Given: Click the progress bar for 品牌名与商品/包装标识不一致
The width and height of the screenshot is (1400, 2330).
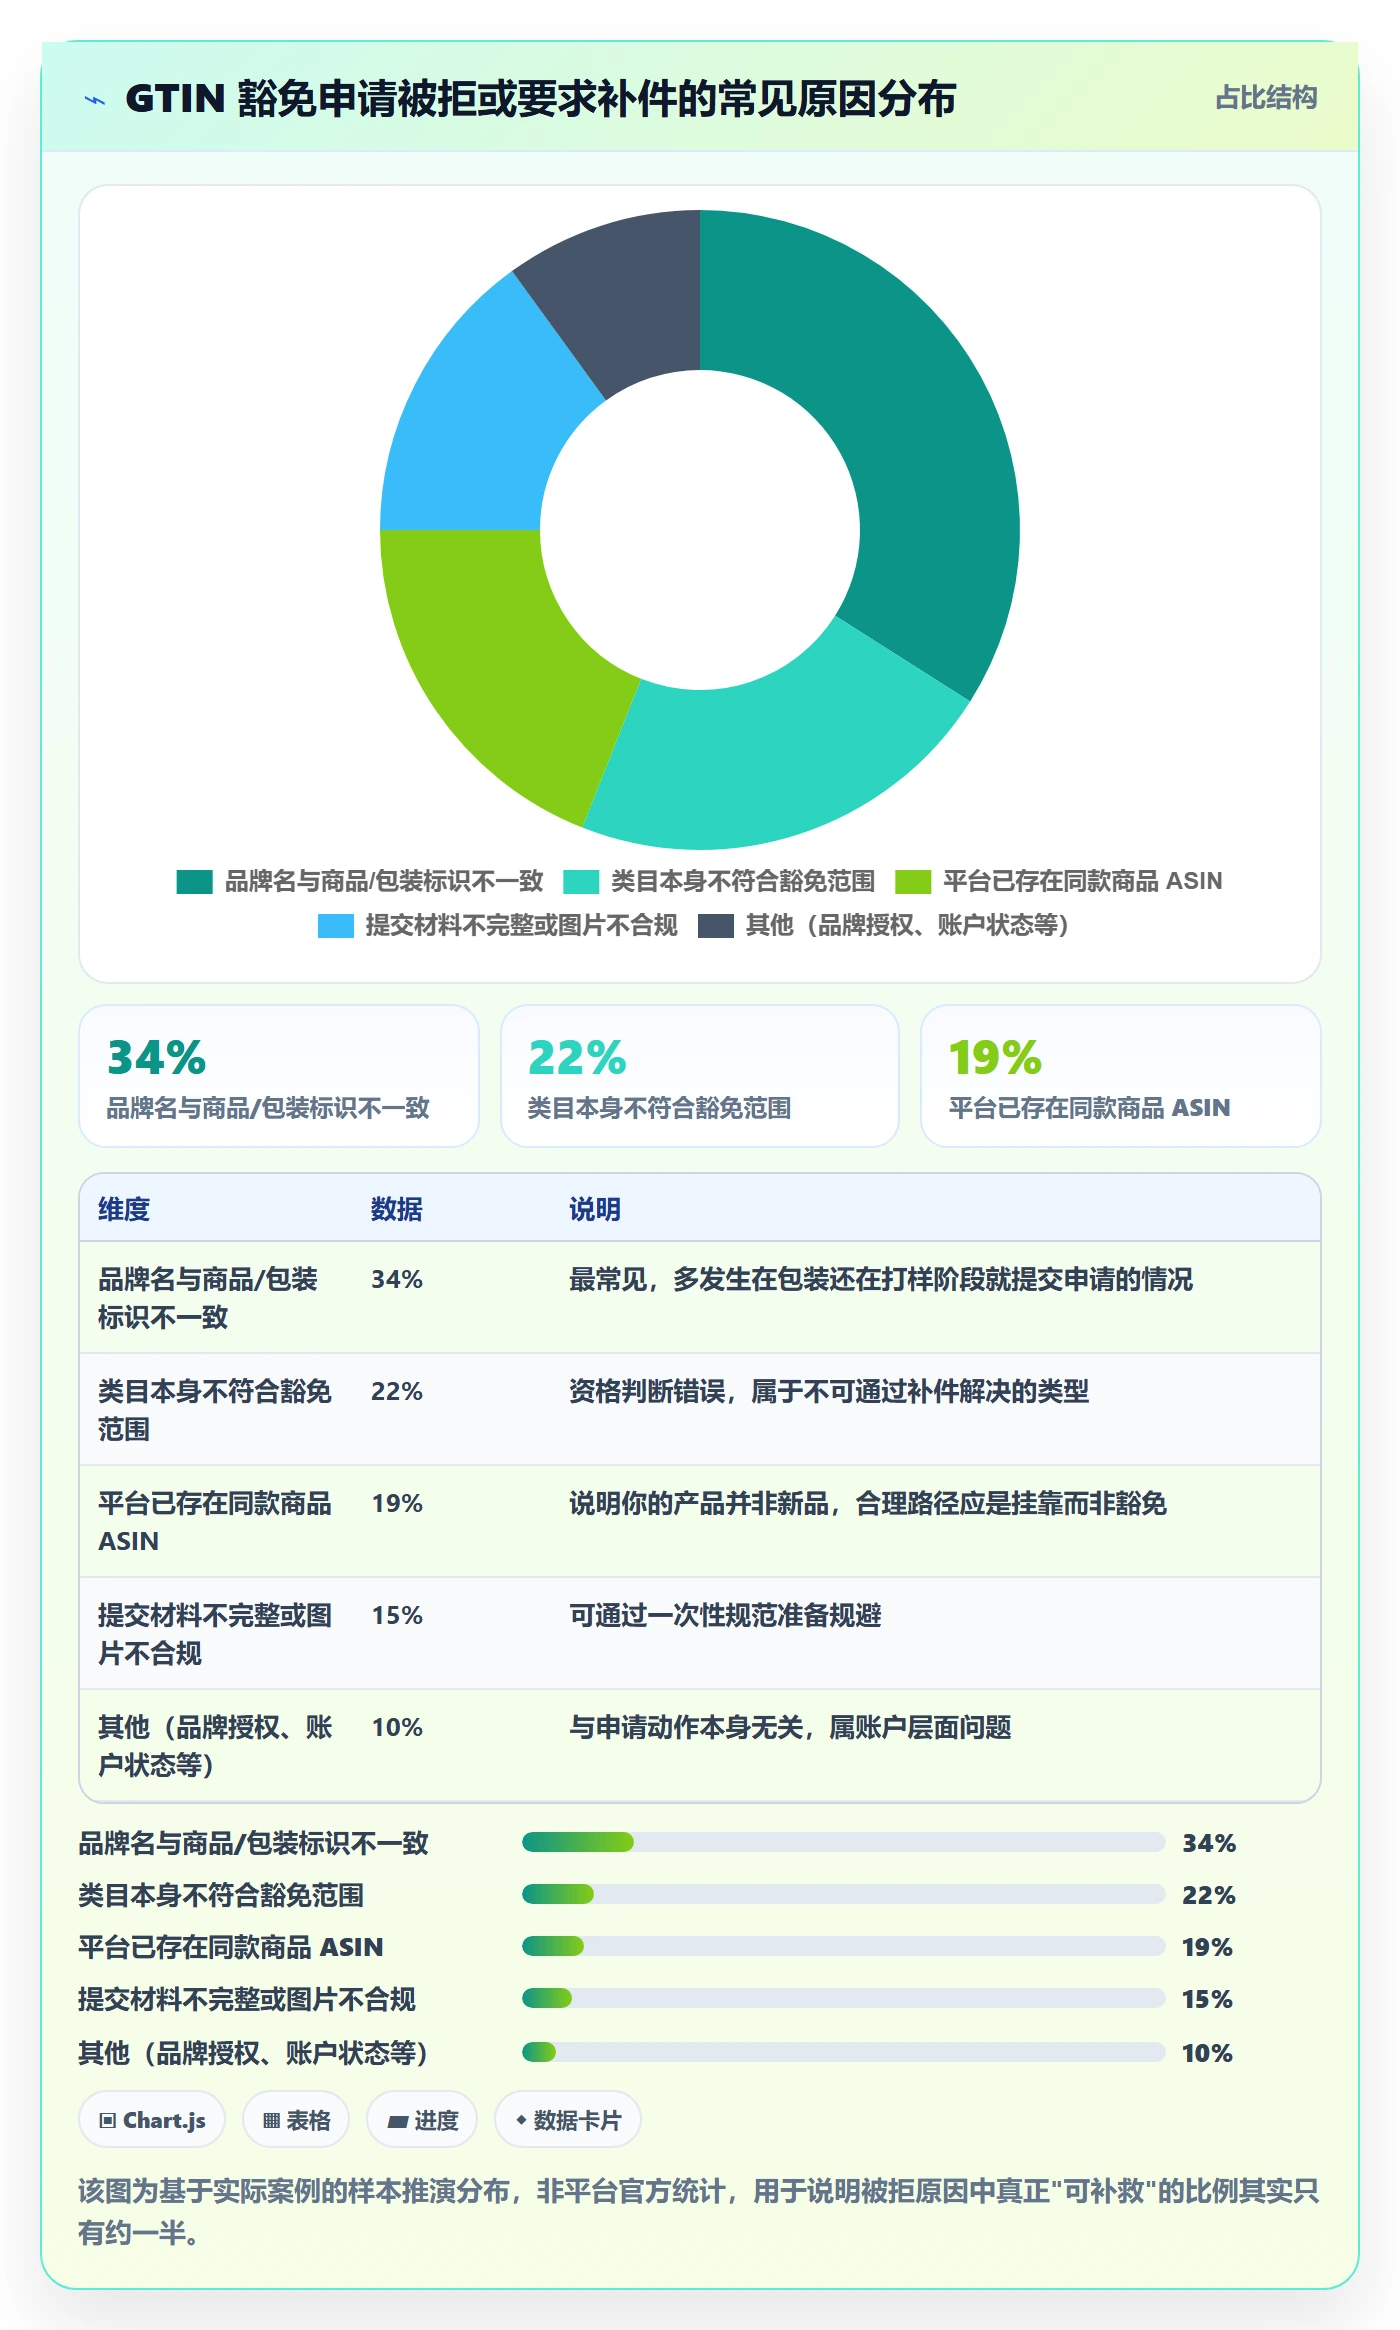Looking at the screenshot, I should (844, 1842).
